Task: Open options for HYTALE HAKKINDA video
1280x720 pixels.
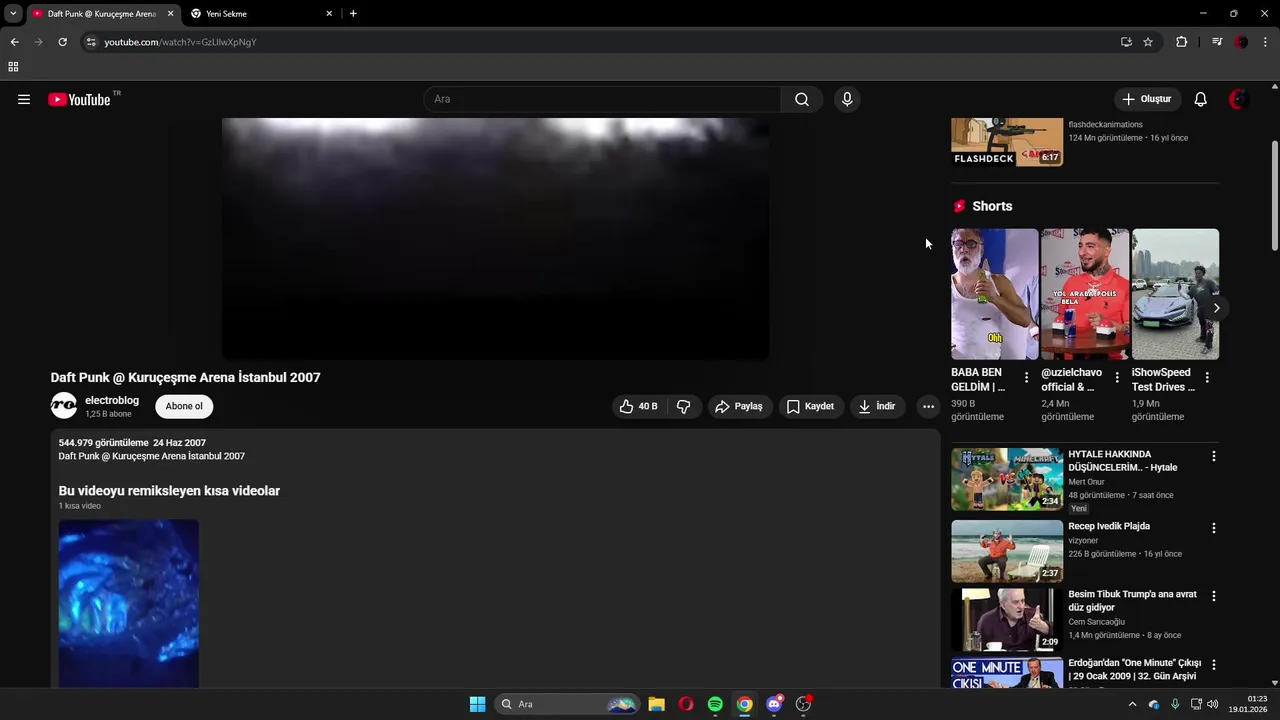Action: click(x=1214, y=456)
